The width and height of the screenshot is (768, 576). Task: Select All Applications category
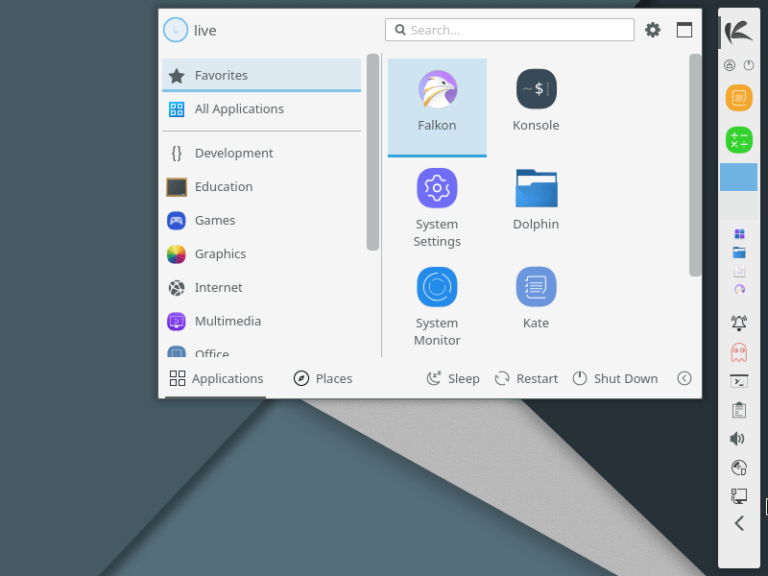pos(262,109)
